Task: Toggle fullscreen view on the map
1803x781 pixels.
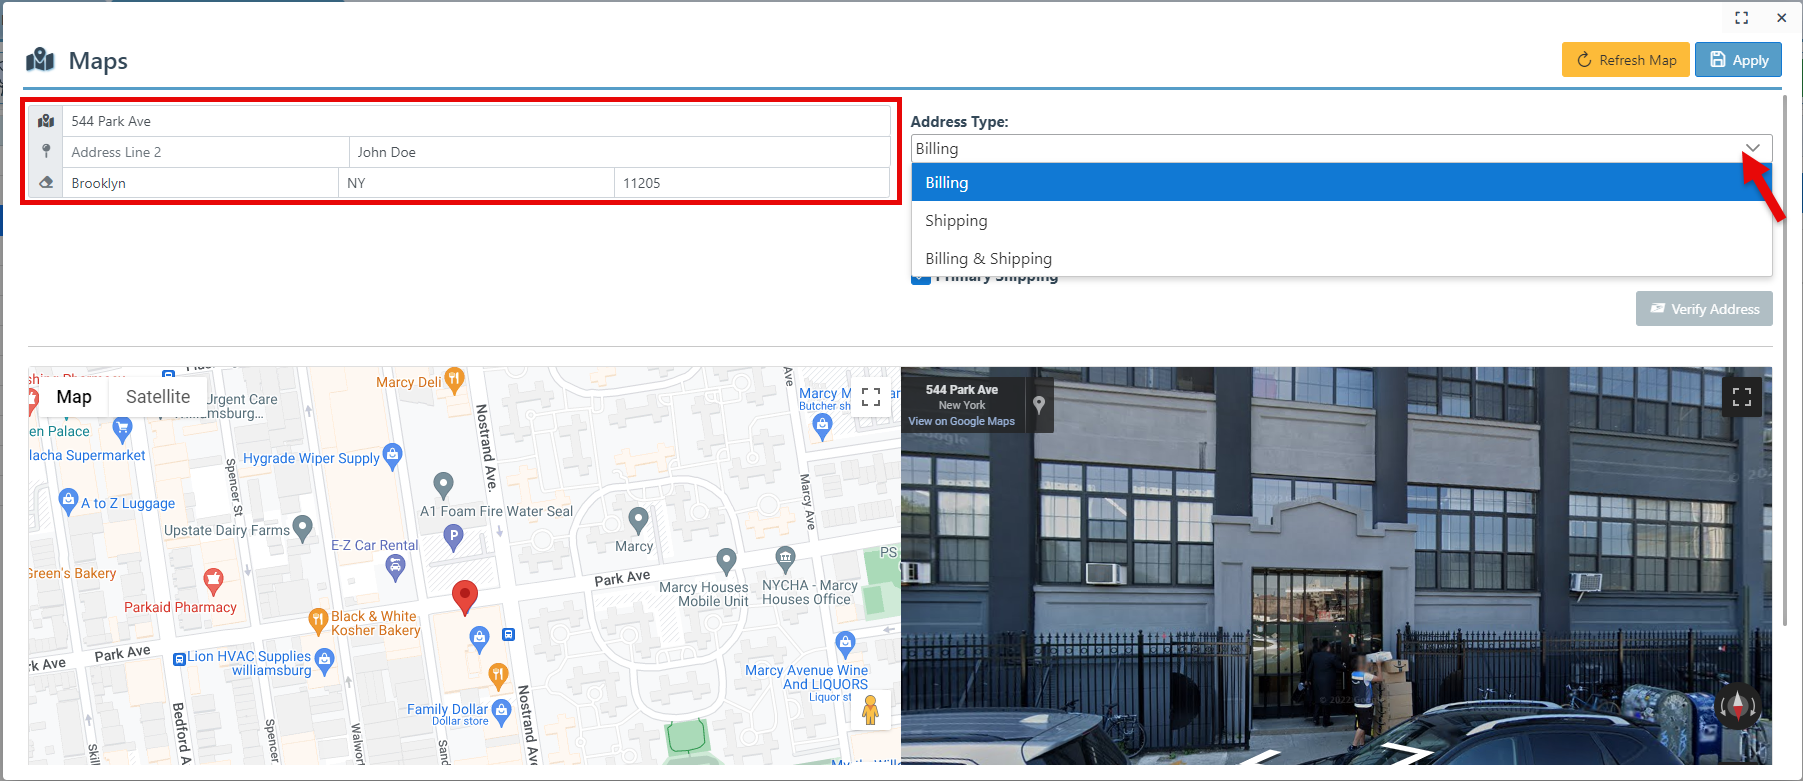Action: coord(870,397)
